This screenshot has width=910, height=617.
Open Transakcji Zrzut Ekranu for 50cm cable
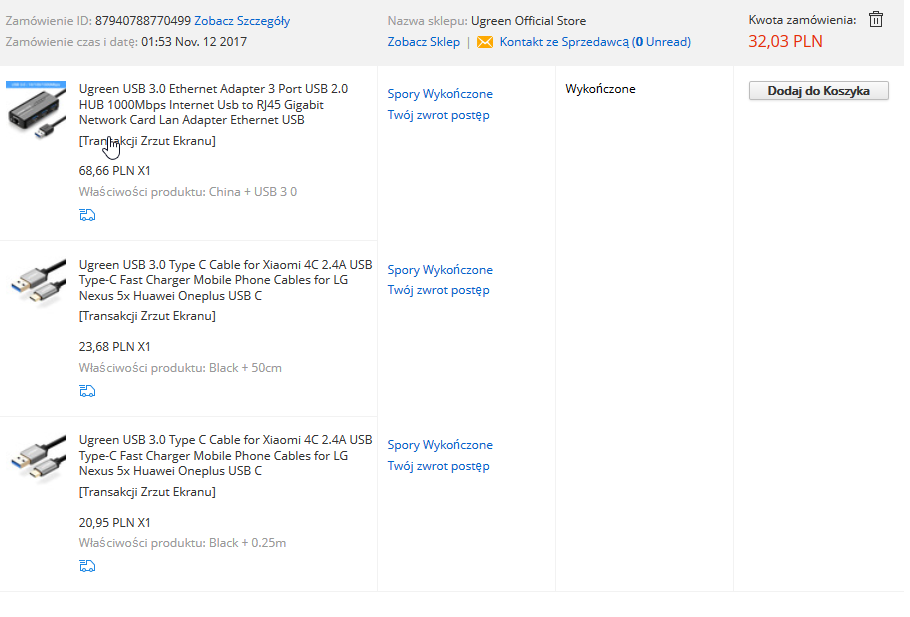(147, 316)
